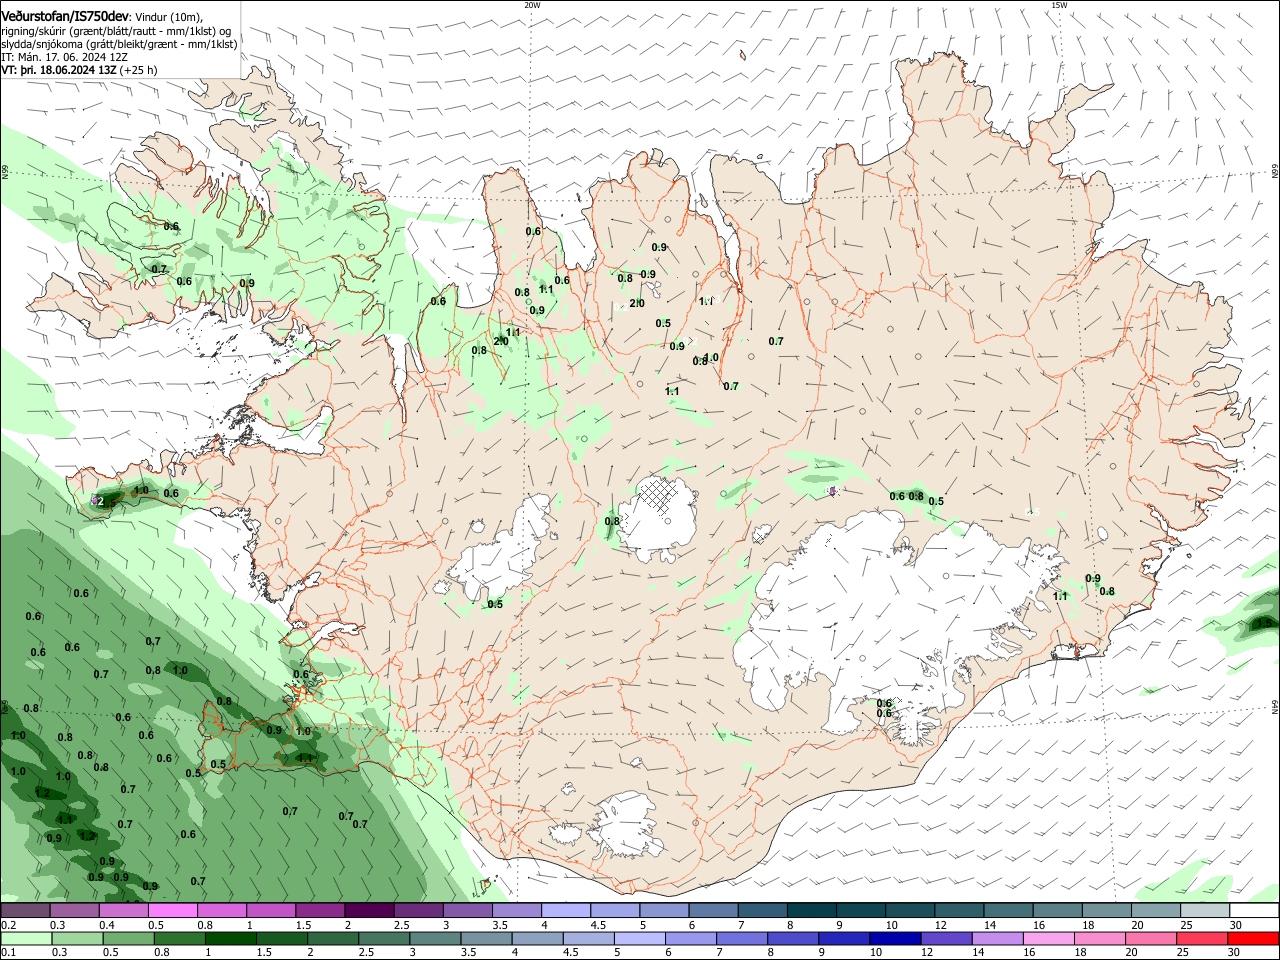The height and width of the screenshot is (960, 1280).
Task: Pick the lower-row rain swatch starting at 0.5
Action: tap(129, 939)
